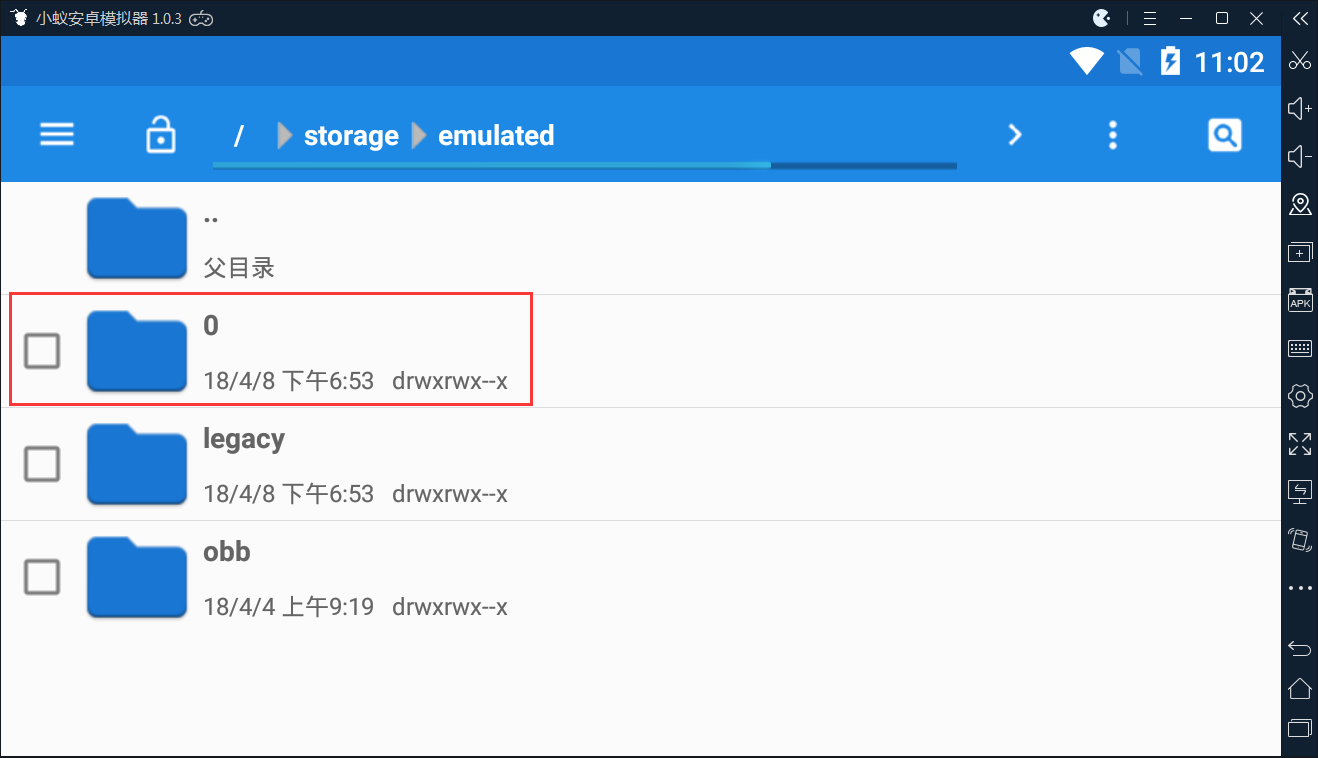Image resolution: width=1318 pixels, height=758 pixels.
Task: Click the scissors screenshot icon in sidebar
Action: tap(1299, 60)
